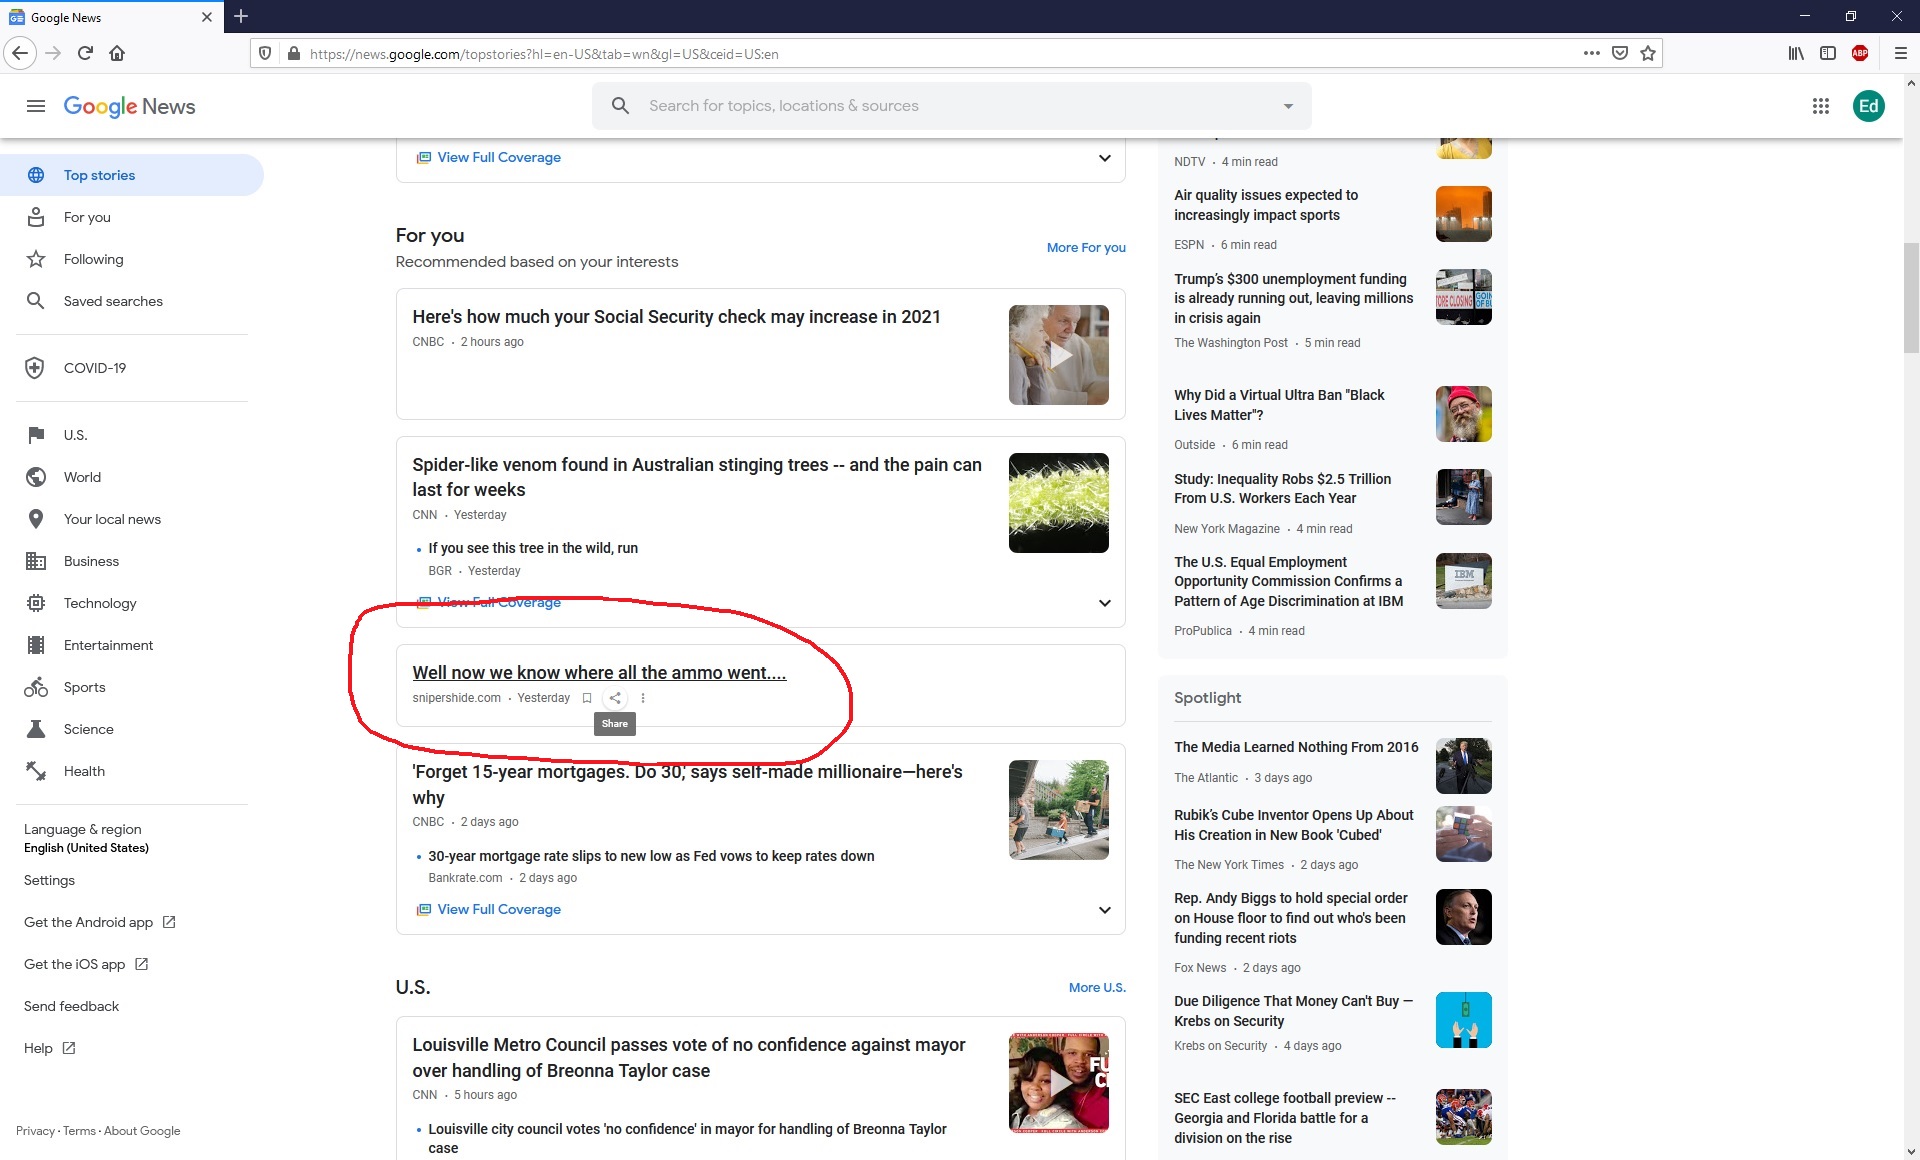Expand coverage on stinging trees story
Viewport: 1920px width, 1160px height.
(x=1104, y=603)
